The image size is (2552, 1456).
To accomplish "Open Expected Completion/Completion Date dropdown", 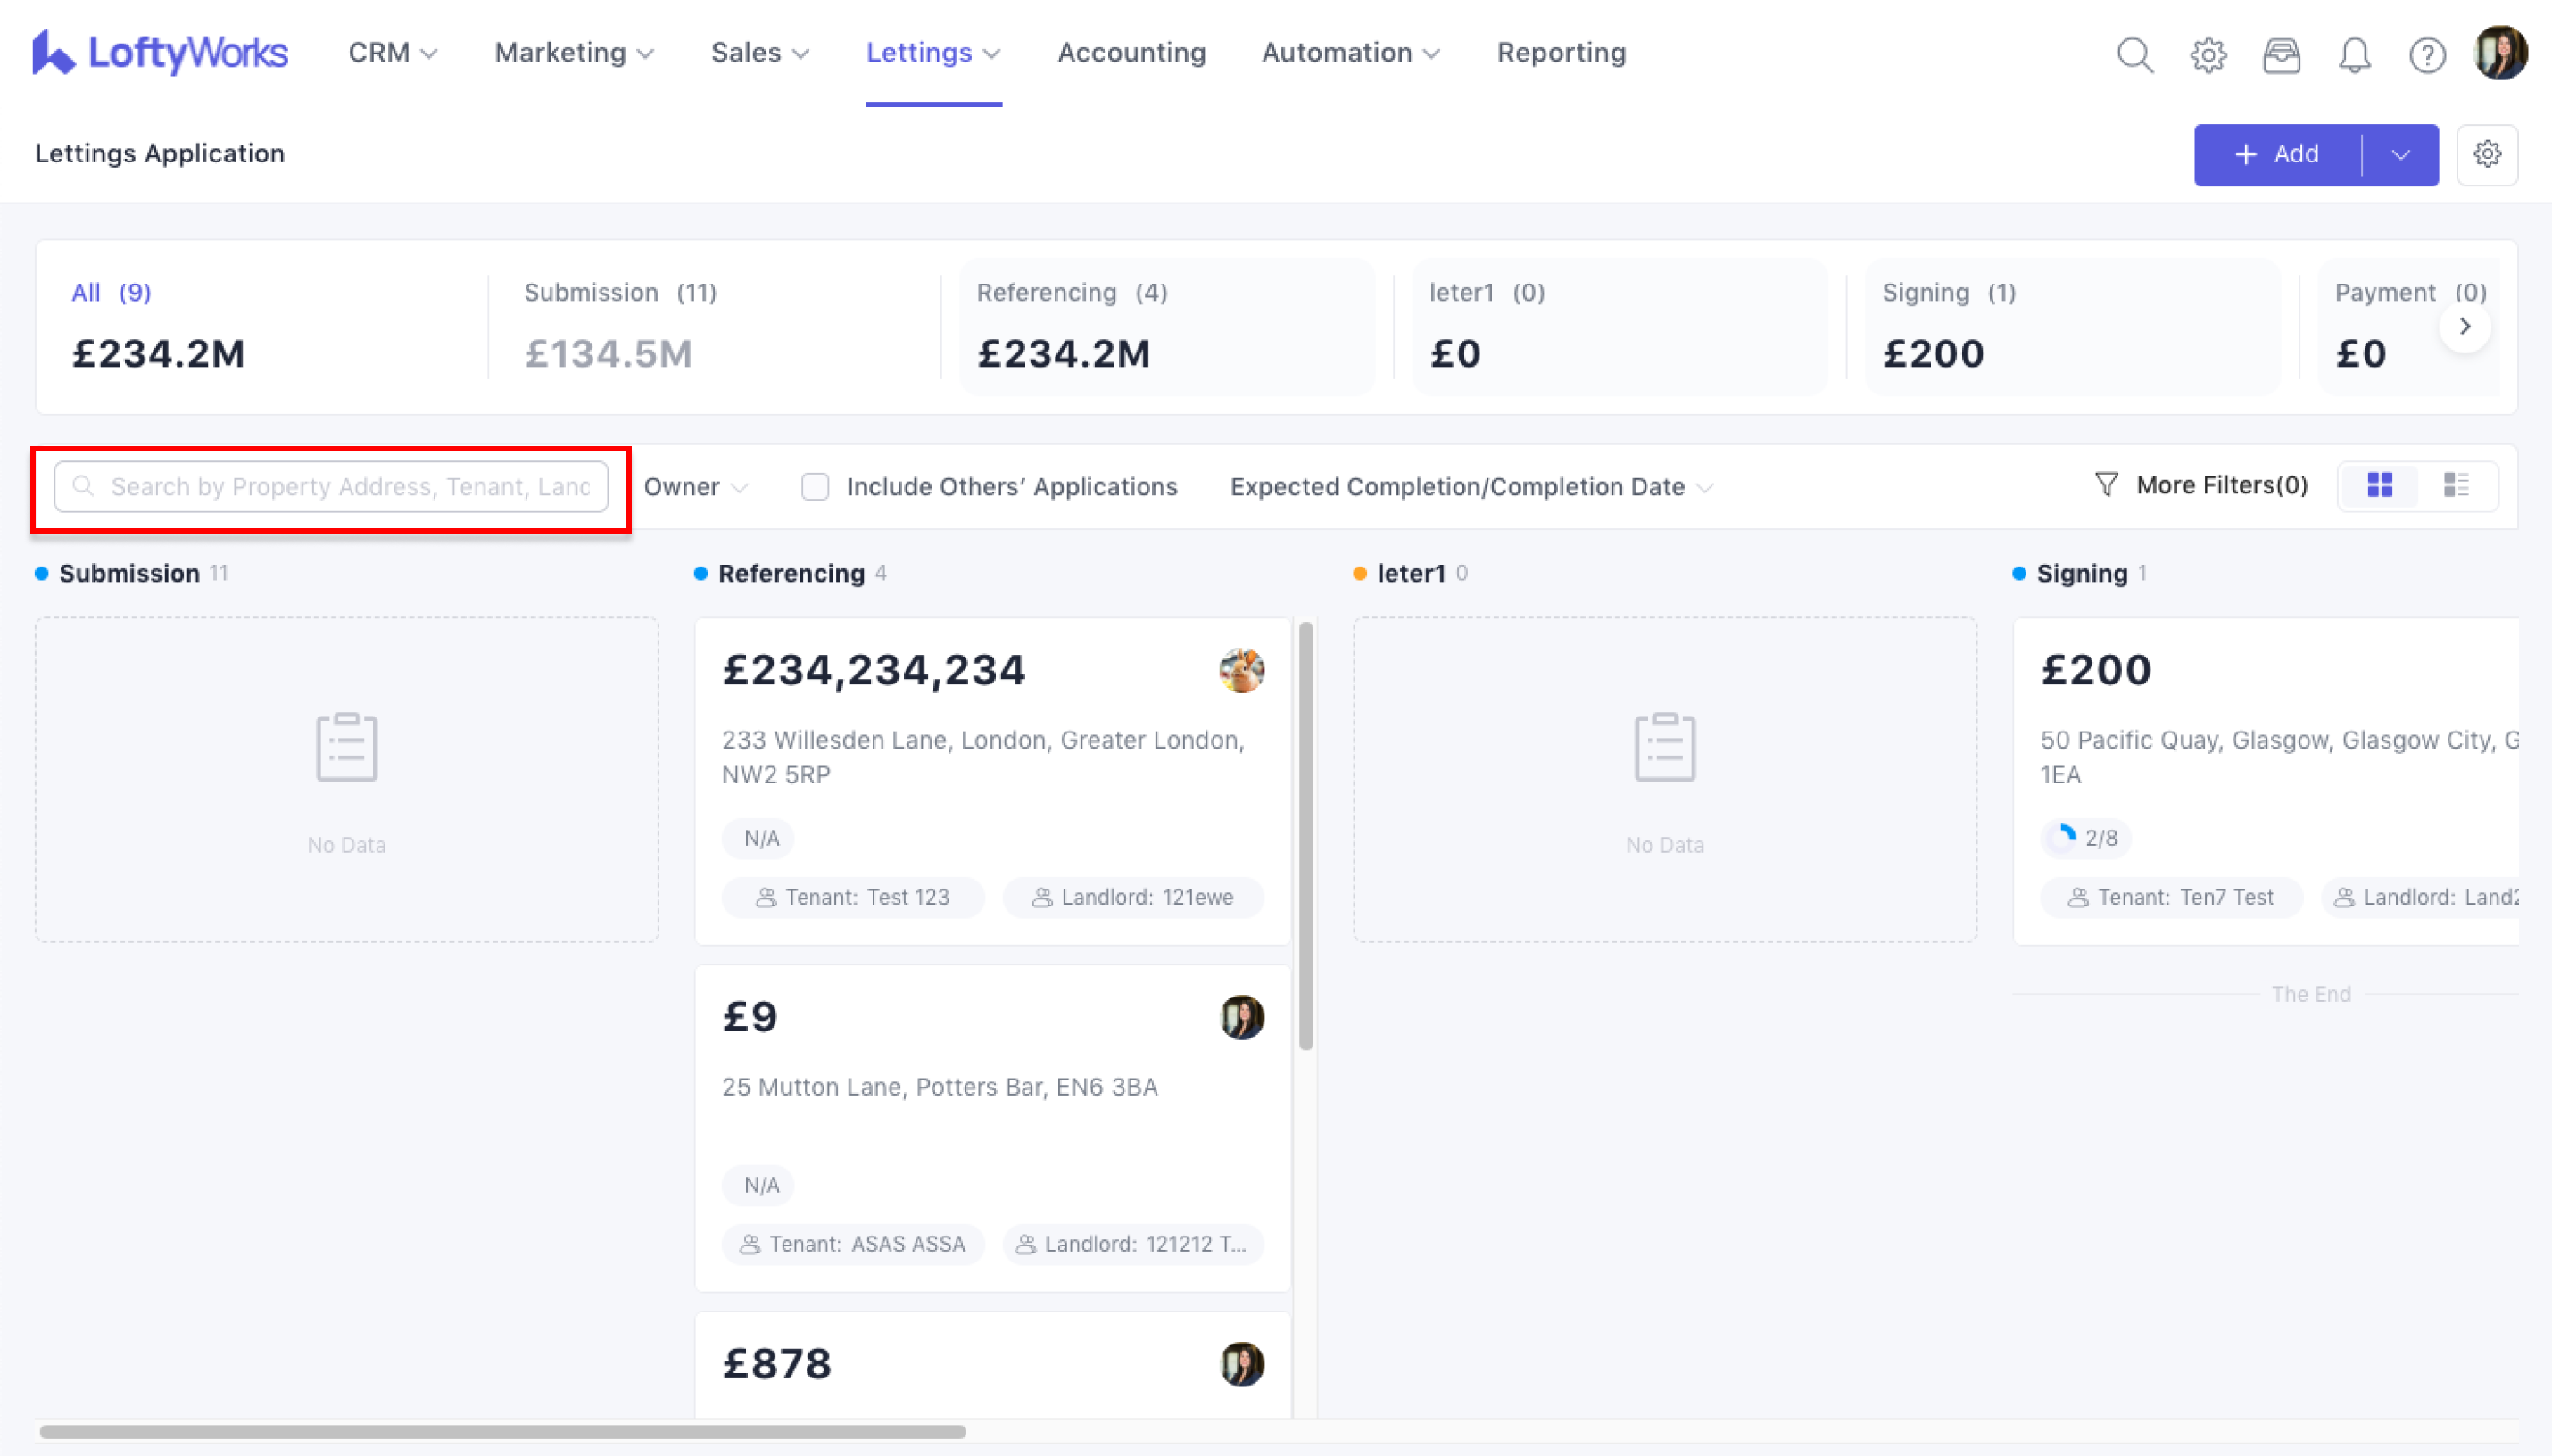I will click(1470, 486).
